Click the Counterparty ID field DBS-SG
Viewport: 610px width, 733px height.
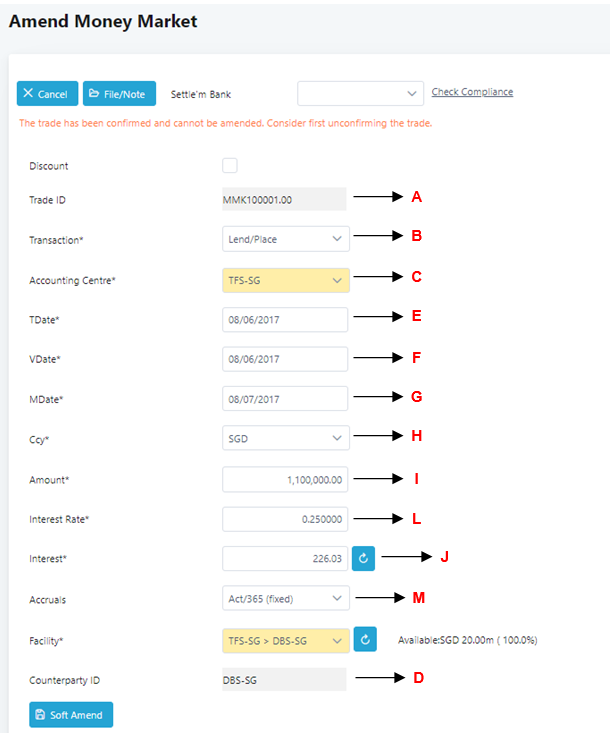tap(284, 680)
